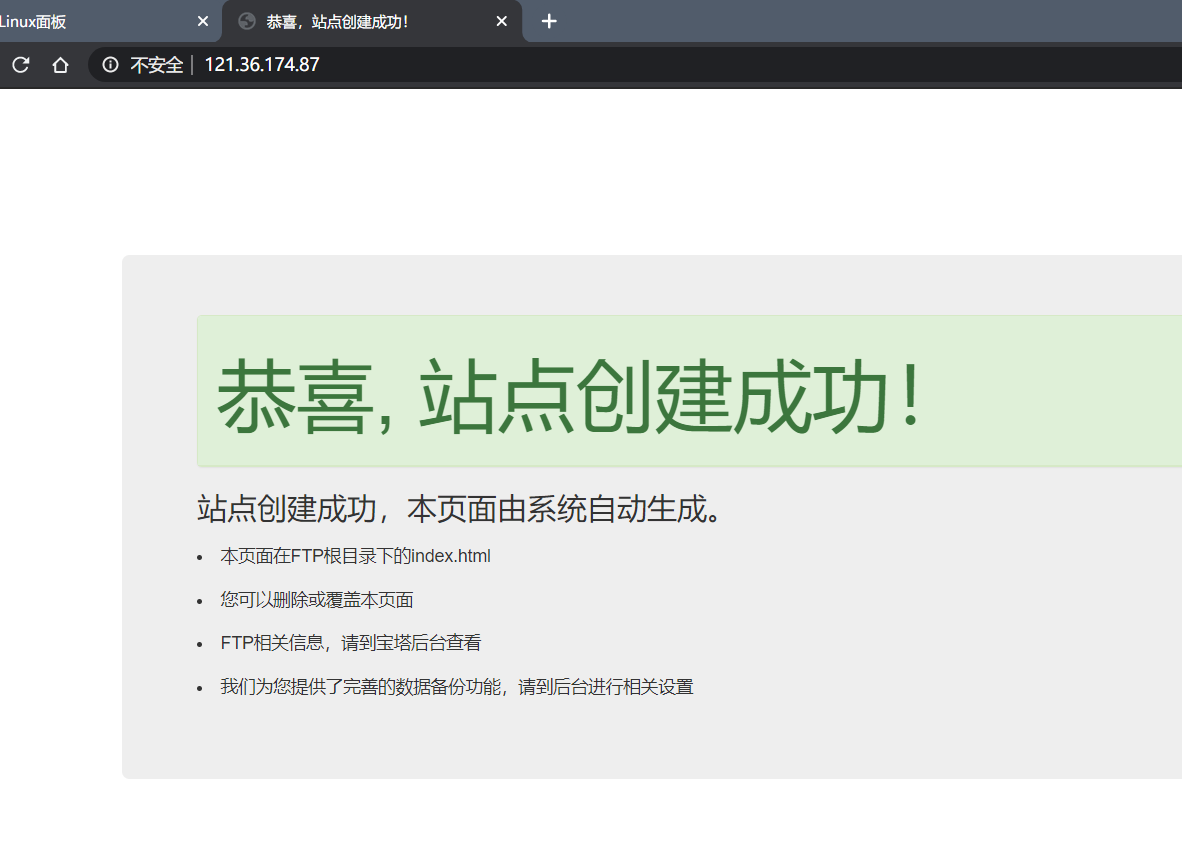Click the globe favicon on the active tab
The width and height of the screenshot is (1182, 851).
pyautogui.click(x=247, y=21)
